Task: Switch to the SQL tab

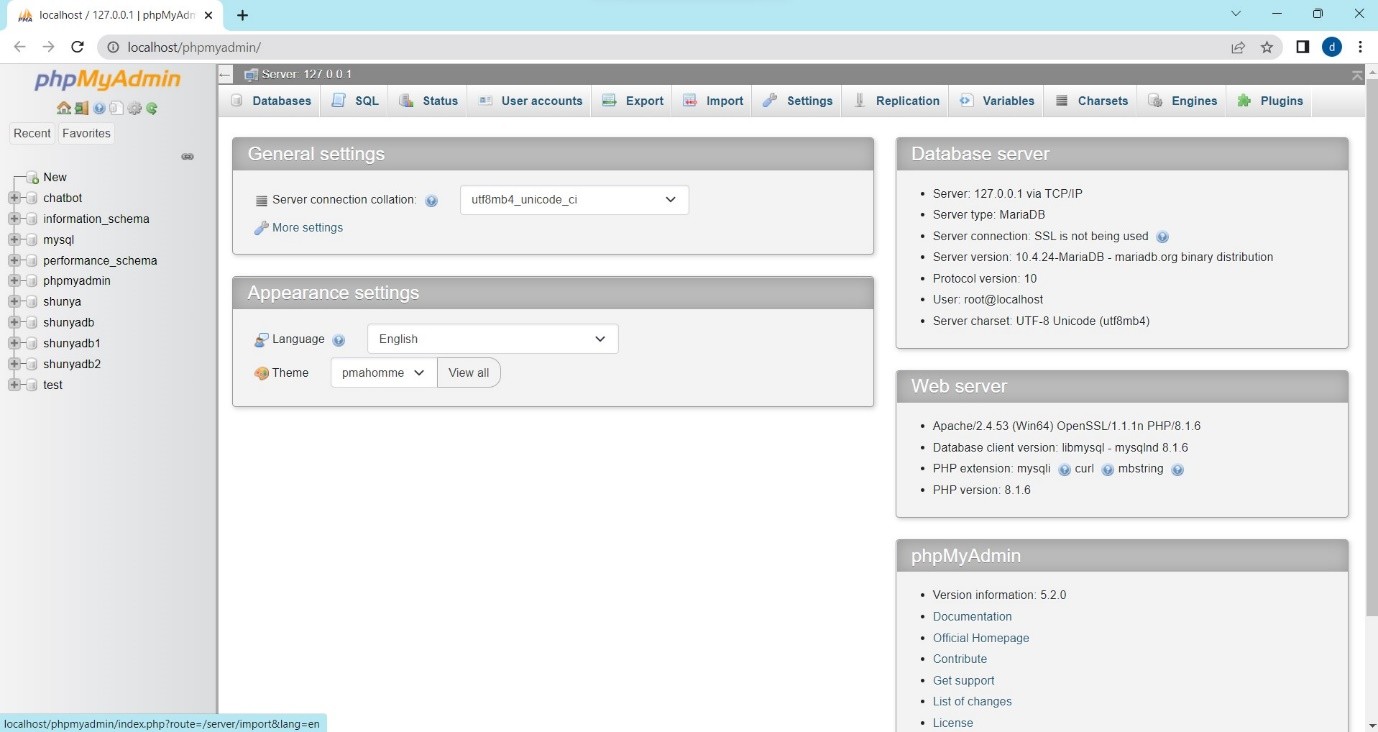Action: pos(356,101)
